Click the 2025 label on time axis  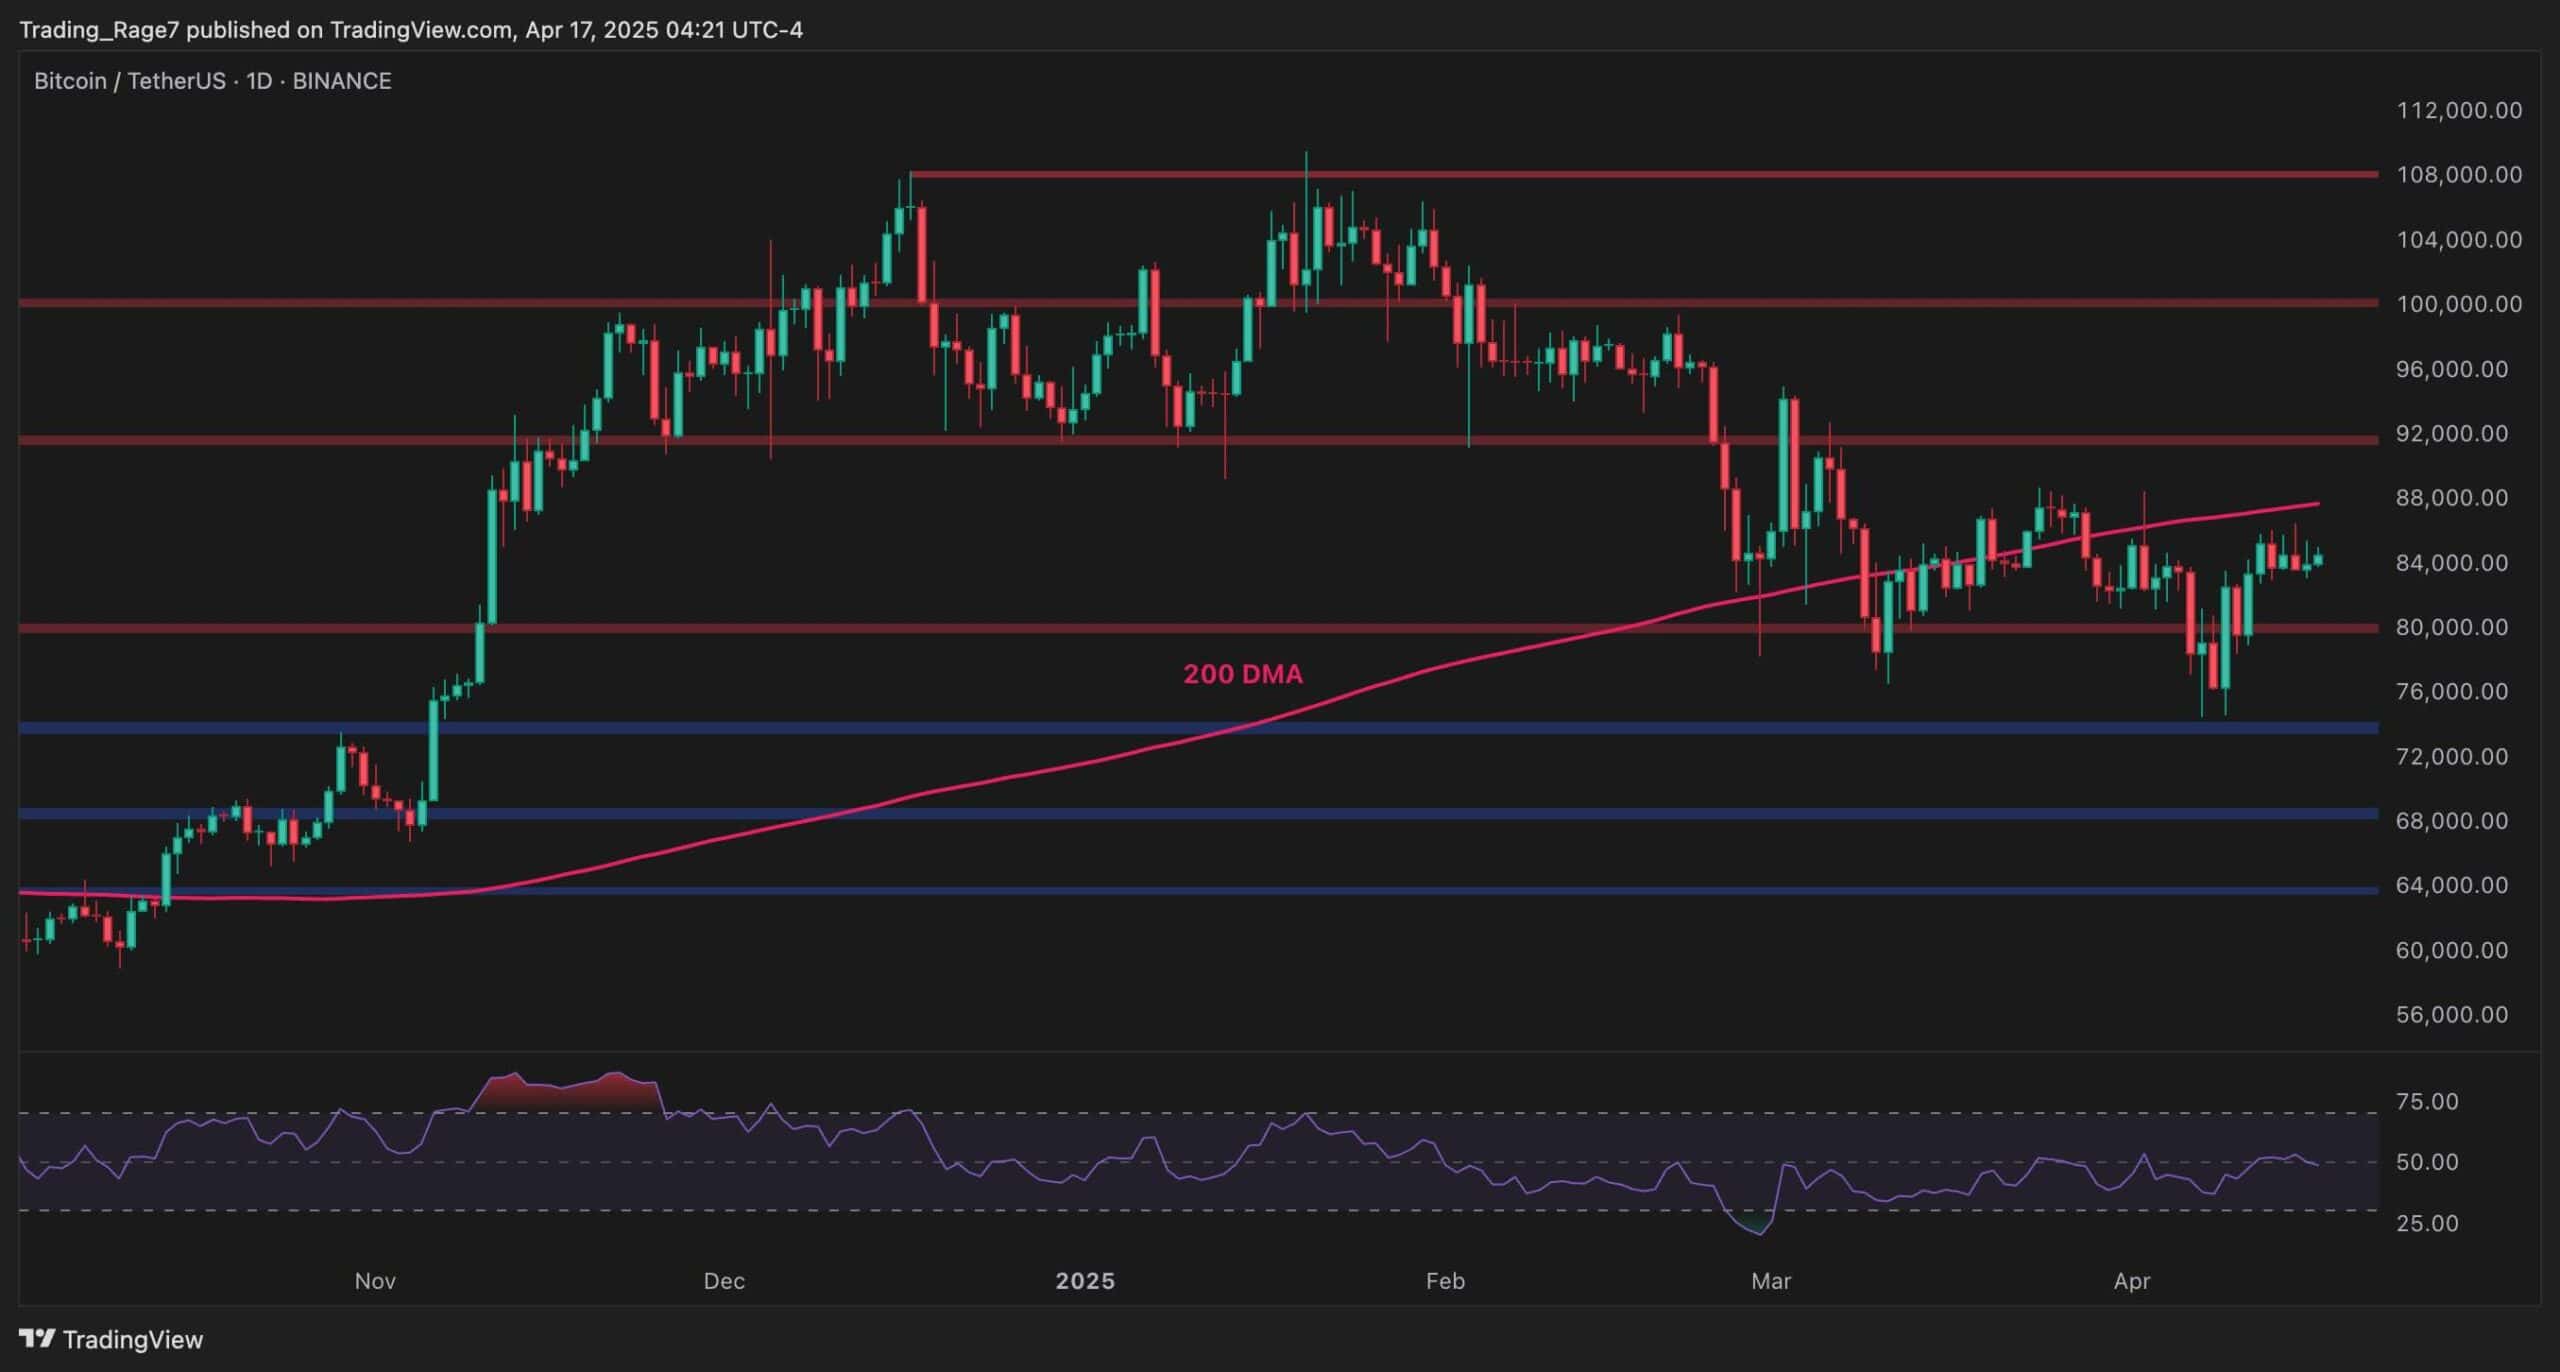click(x=1086, y=1281)
